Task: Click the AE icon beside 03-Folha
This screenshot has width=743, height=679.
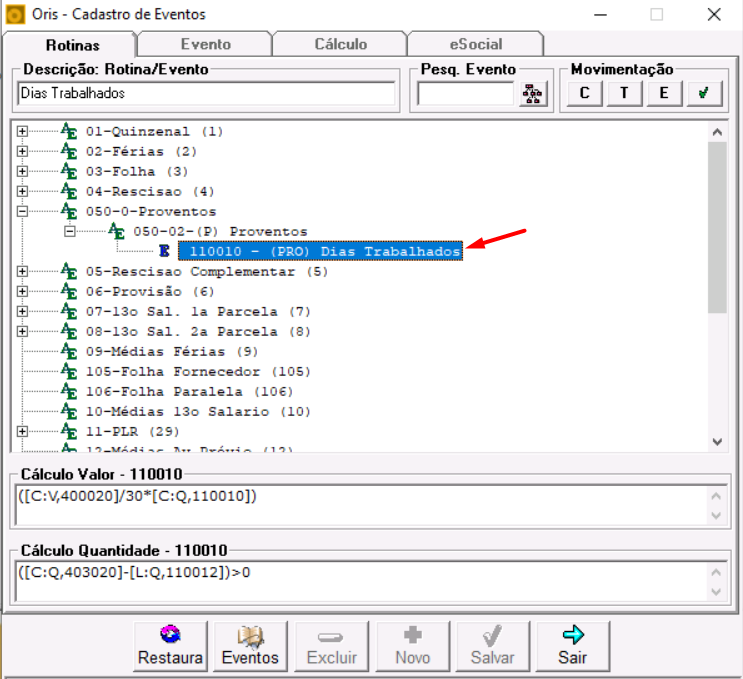Action: click(x=69, y=171)
